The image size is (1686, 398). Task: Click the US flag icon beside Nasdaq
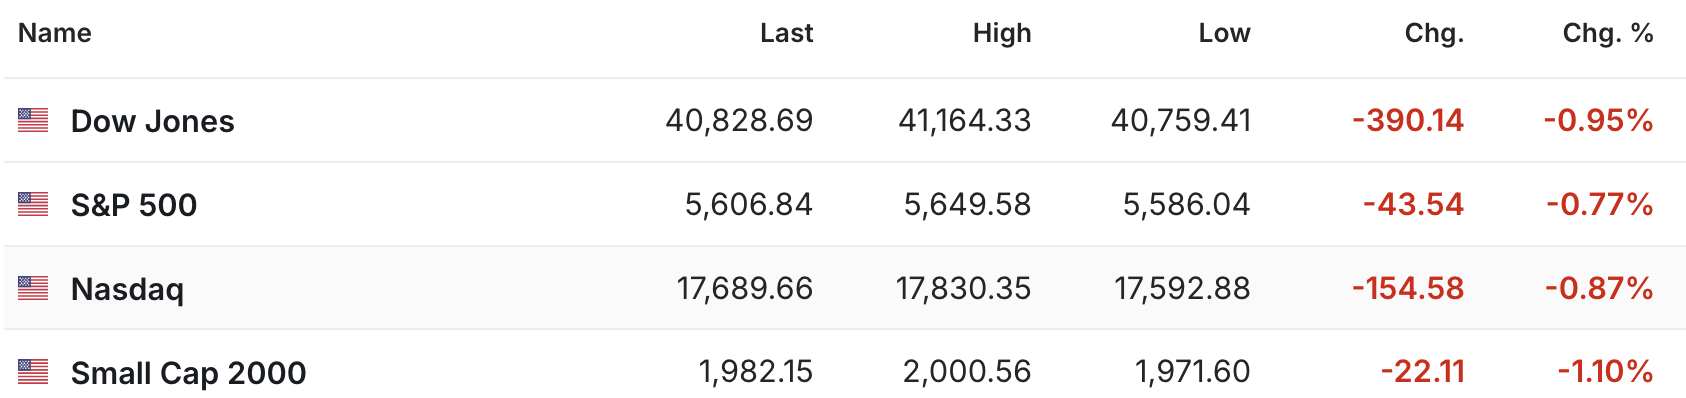coord(33,289)
